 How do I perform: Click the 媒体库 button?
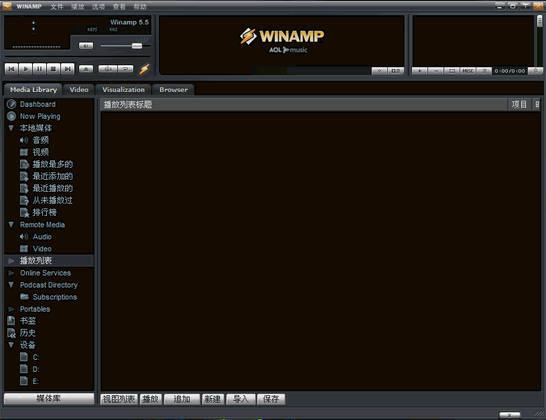[49, 399]
